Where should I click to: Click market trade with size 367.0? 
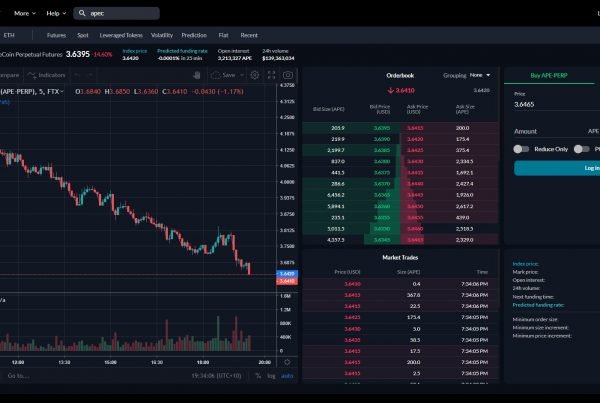click(x=400, y=295)
